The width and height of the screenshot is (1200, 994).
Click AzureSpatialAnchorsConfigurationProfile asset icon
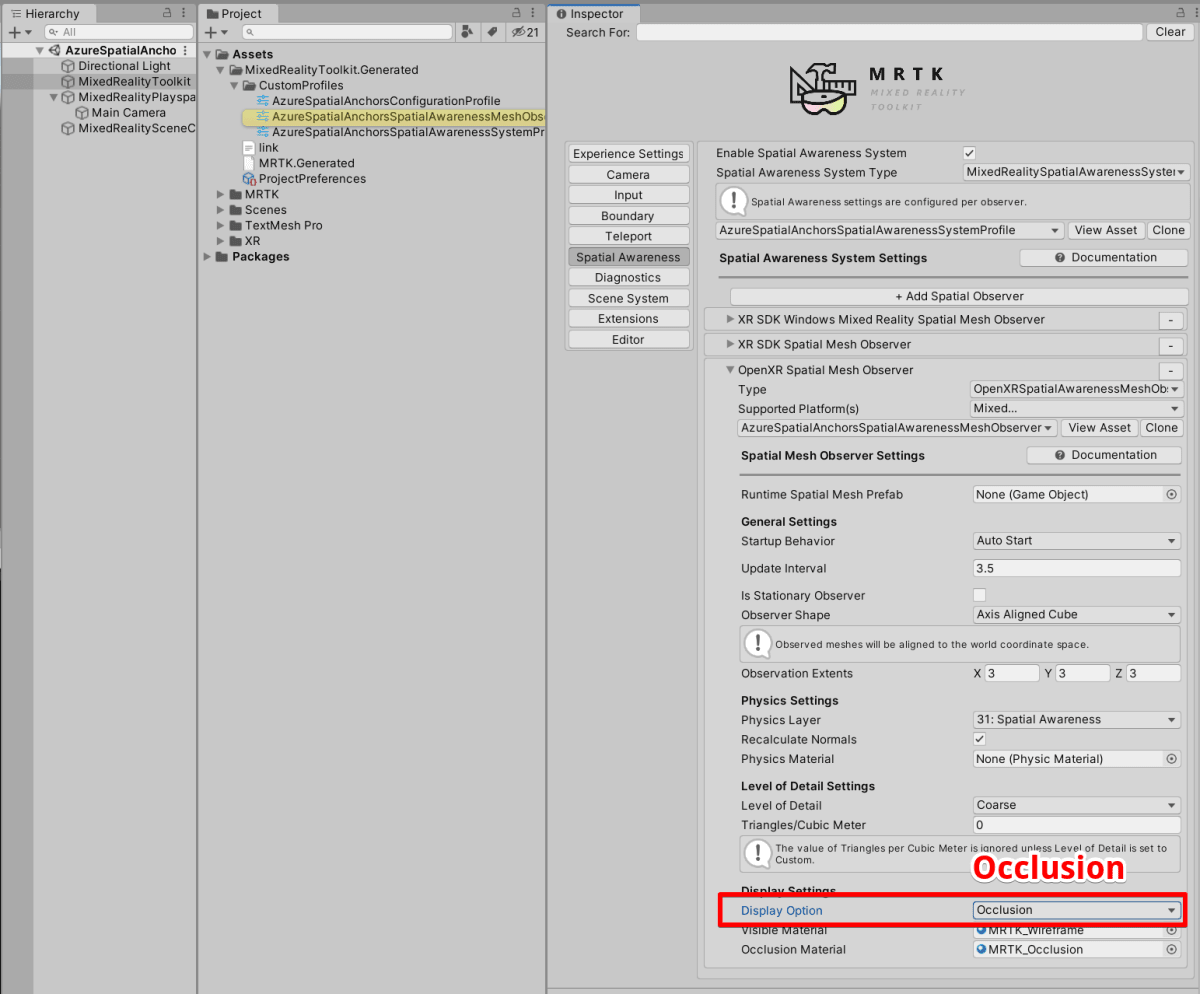263,101
